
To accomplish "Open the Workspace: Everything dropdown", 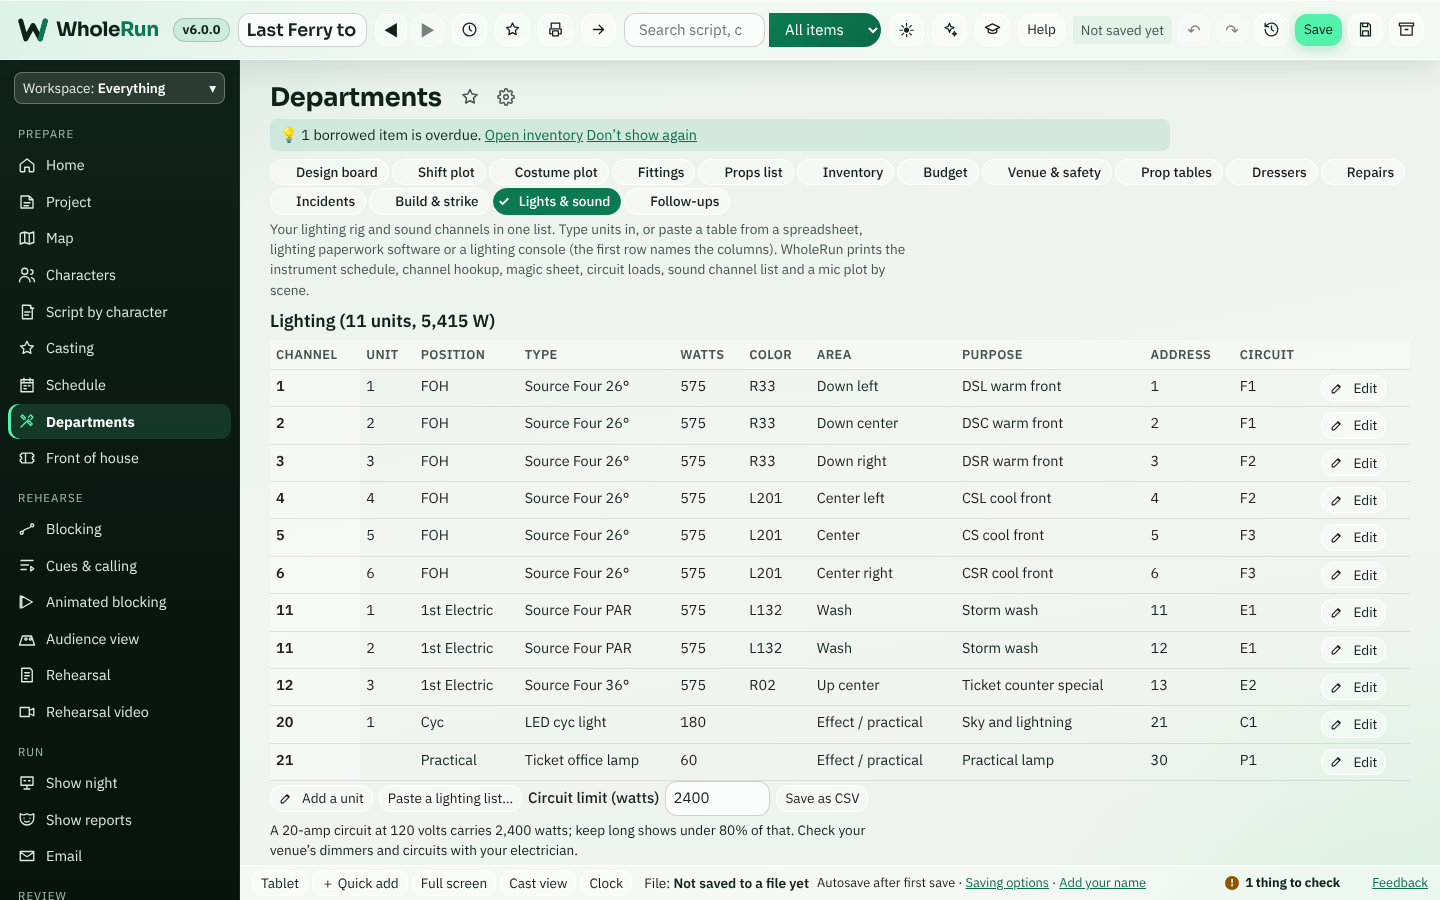I will click(x=119, y=88).
